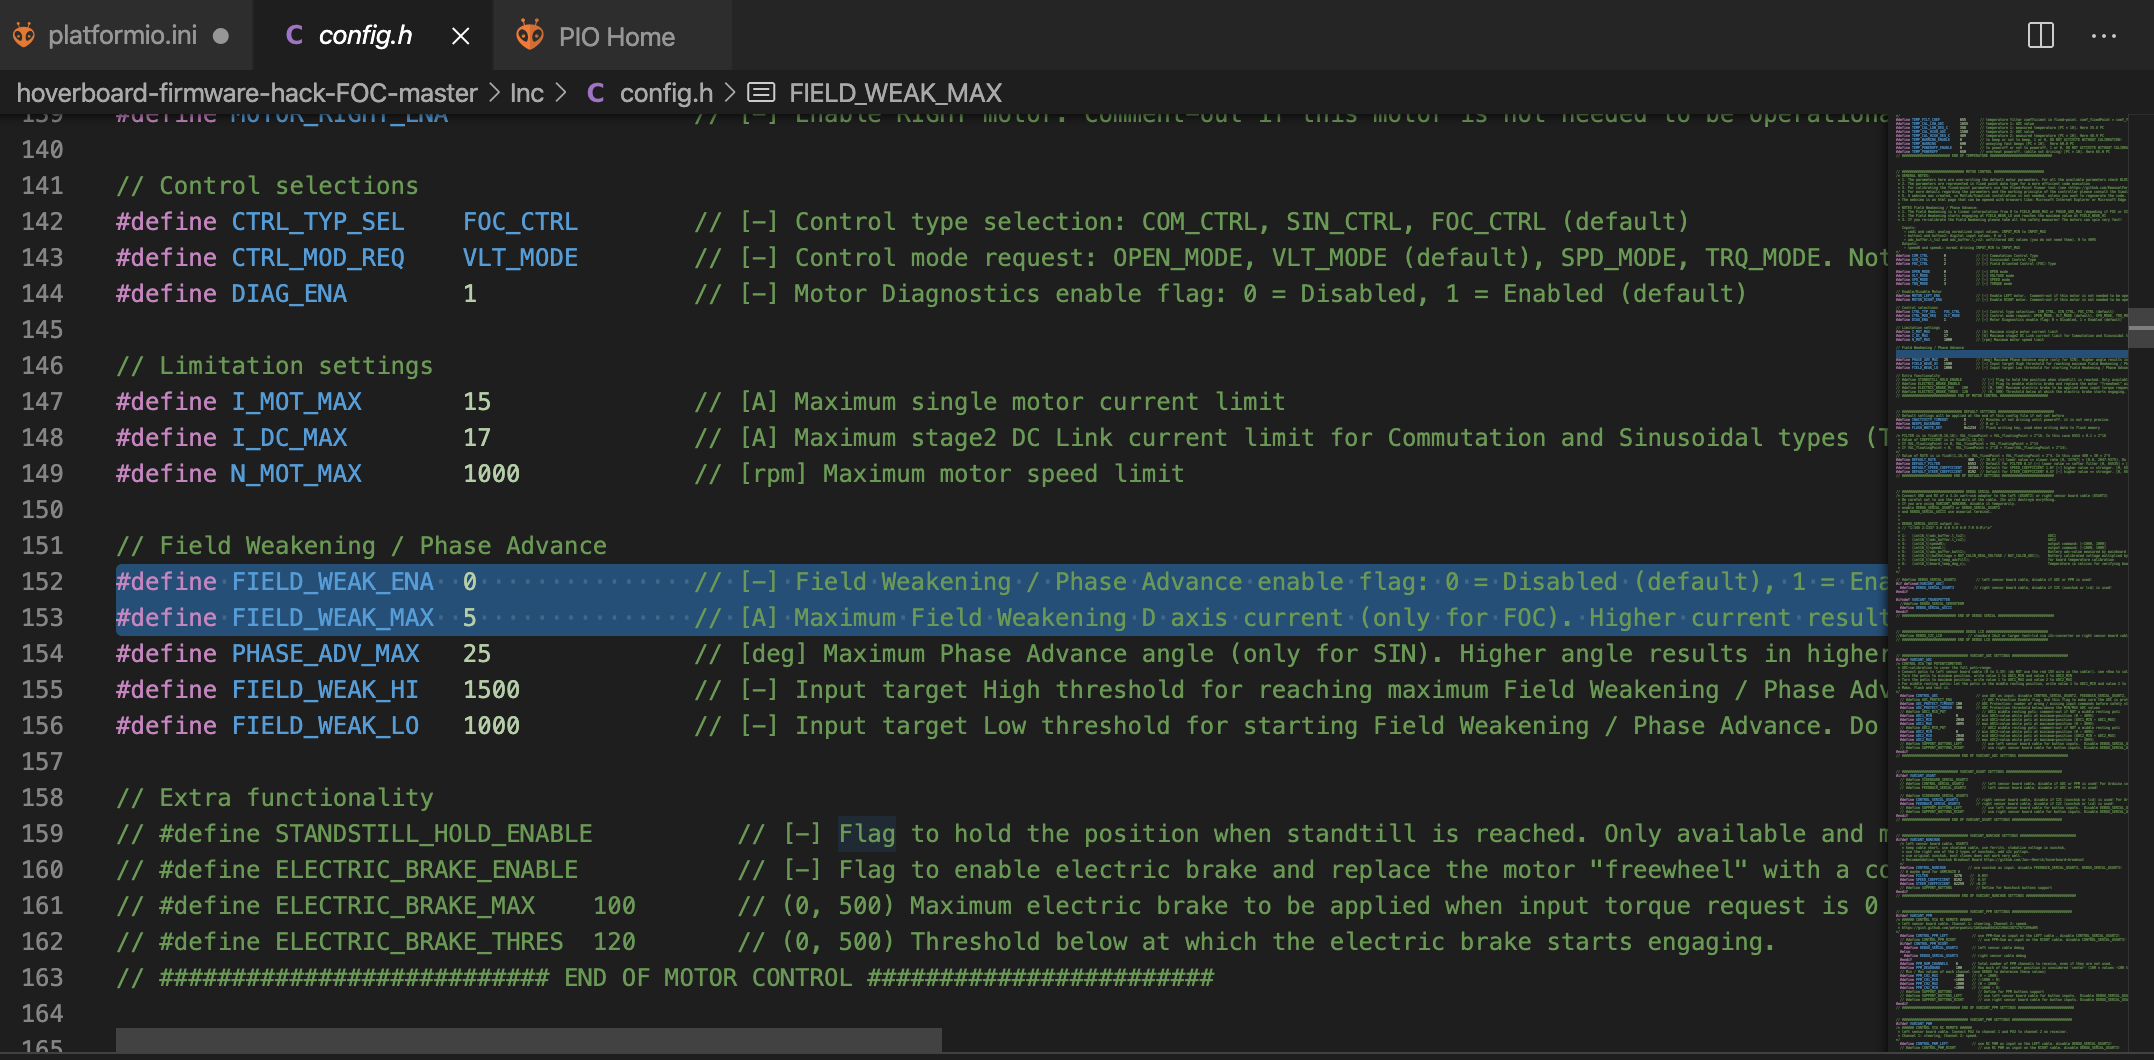Click the horizontal scrollbar thumb at bottom
This screenshot has height=1060, width=2154.
click(528, 1040)
